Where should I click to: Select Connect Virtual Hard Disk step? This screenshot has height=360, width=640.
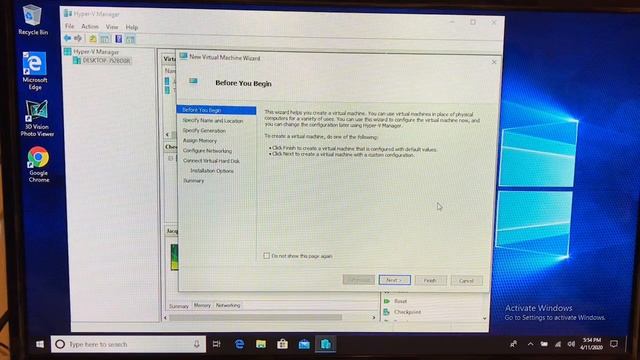point(211,161)
